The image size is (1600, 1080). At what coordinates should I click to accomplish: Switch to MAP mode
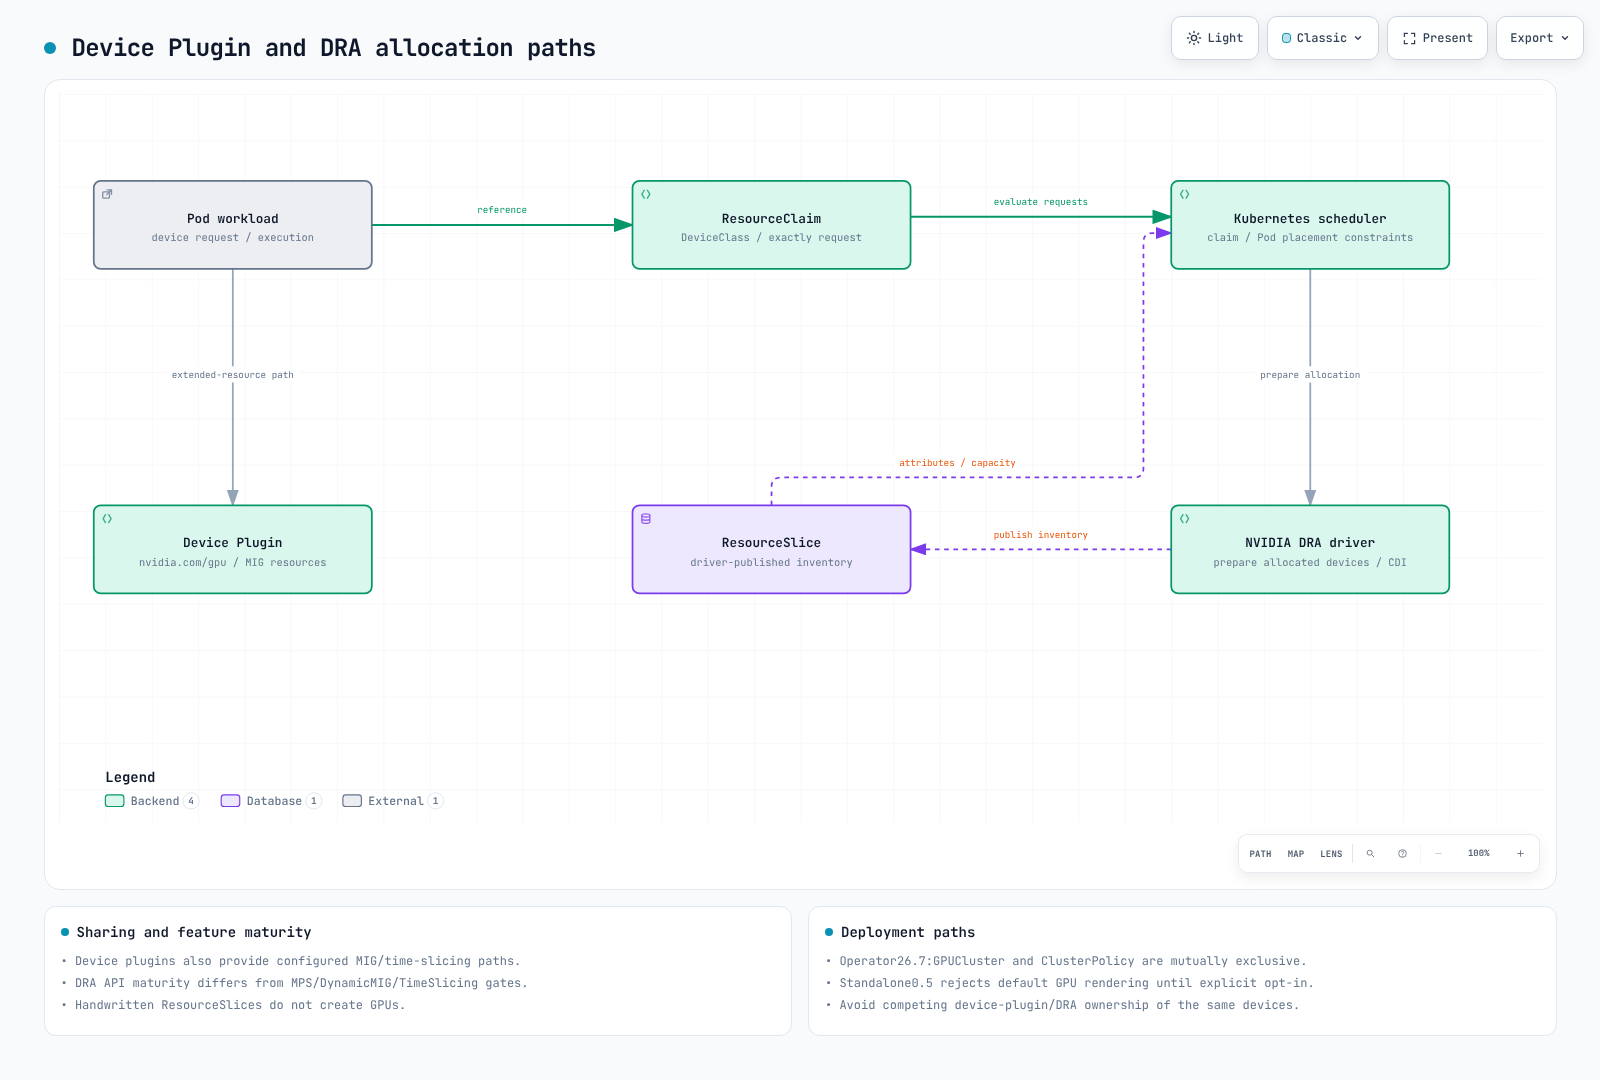[1296, 854]
